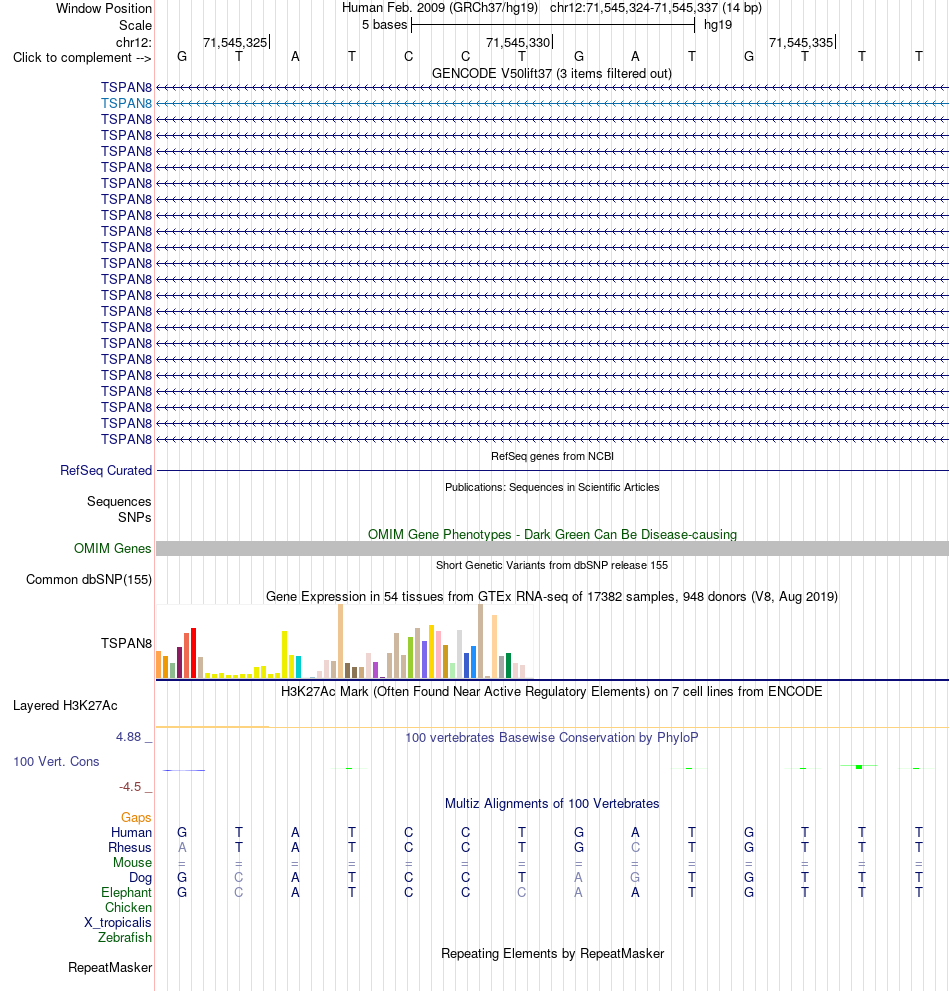Viewport: 950px width, 991px height.
Task: Open the GENCODE V50lift37 track title
Action: click(x=552, y=73)
